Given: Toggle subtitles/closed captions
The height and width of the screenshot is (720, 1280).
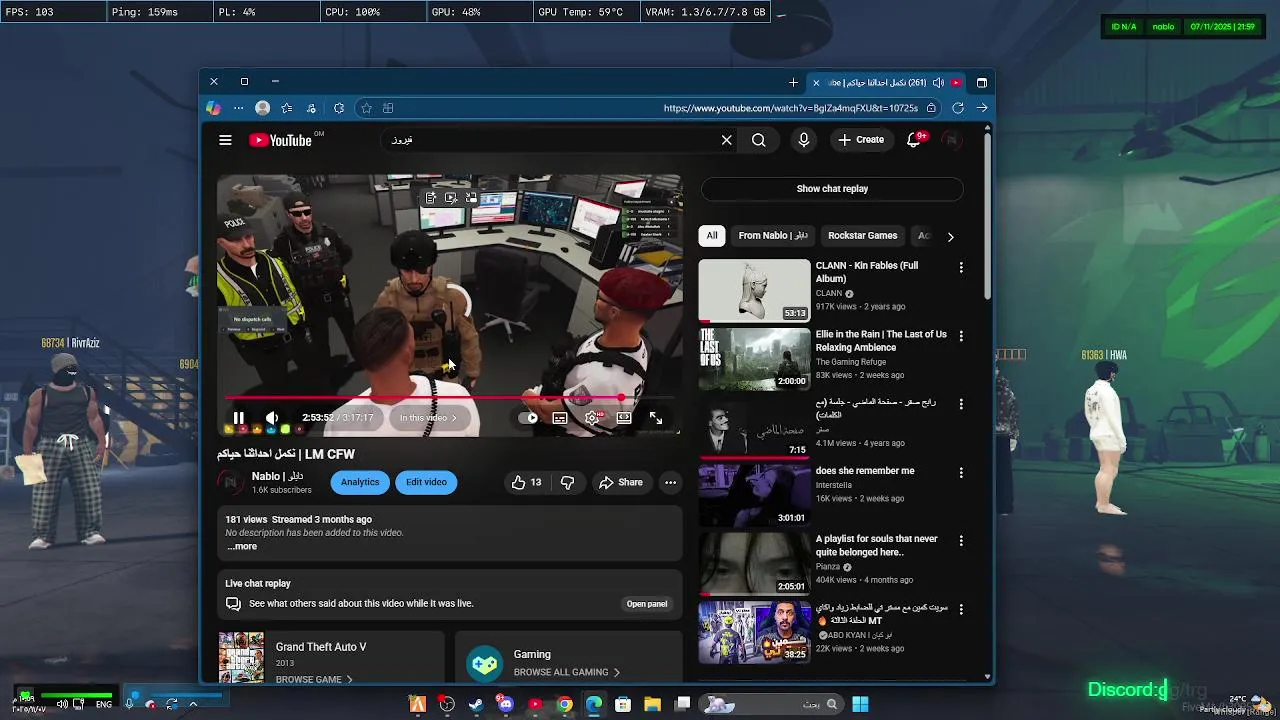Looking at the screenshot, I should [560, 418].
